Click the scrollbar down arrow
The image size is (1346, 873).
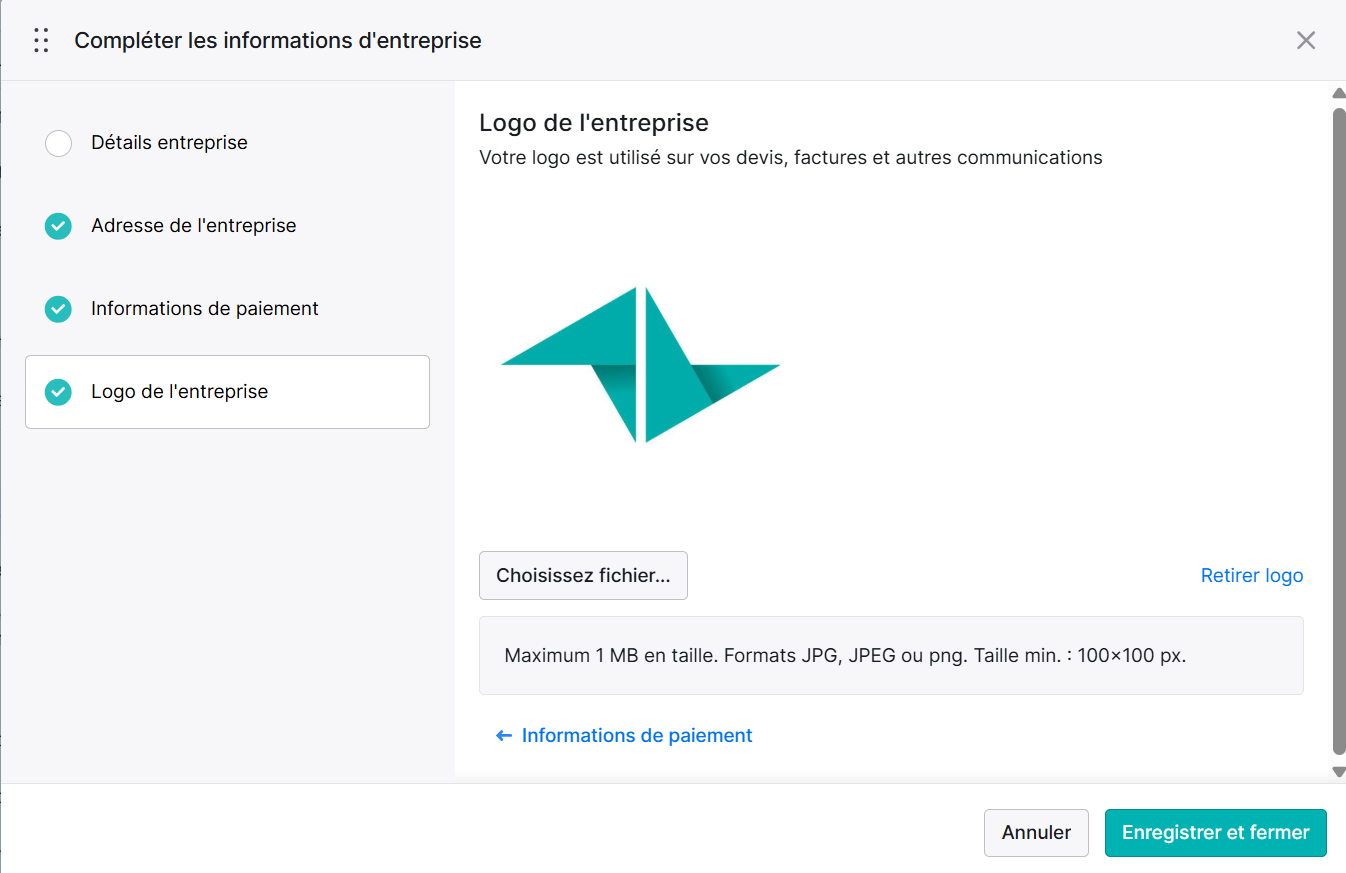pos(1339,771)
